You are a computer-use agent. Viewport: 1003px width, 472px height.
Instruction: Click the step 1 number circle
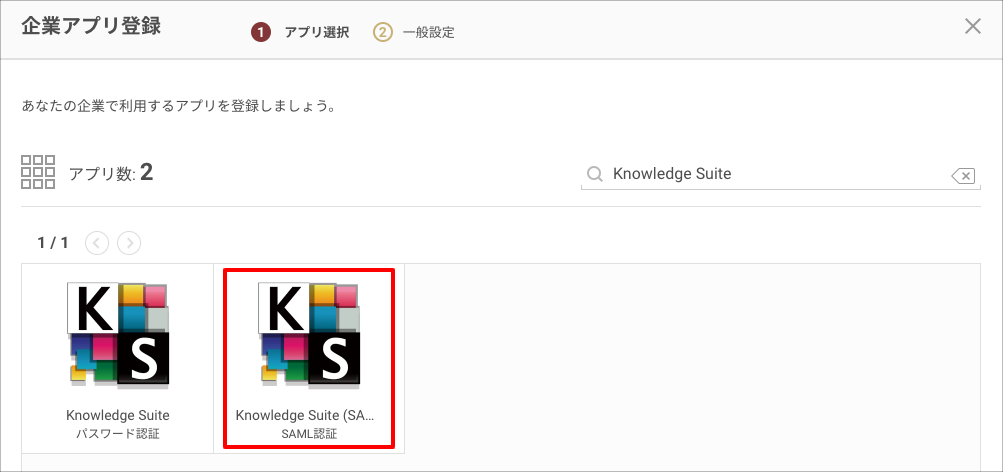click(261, 32)
